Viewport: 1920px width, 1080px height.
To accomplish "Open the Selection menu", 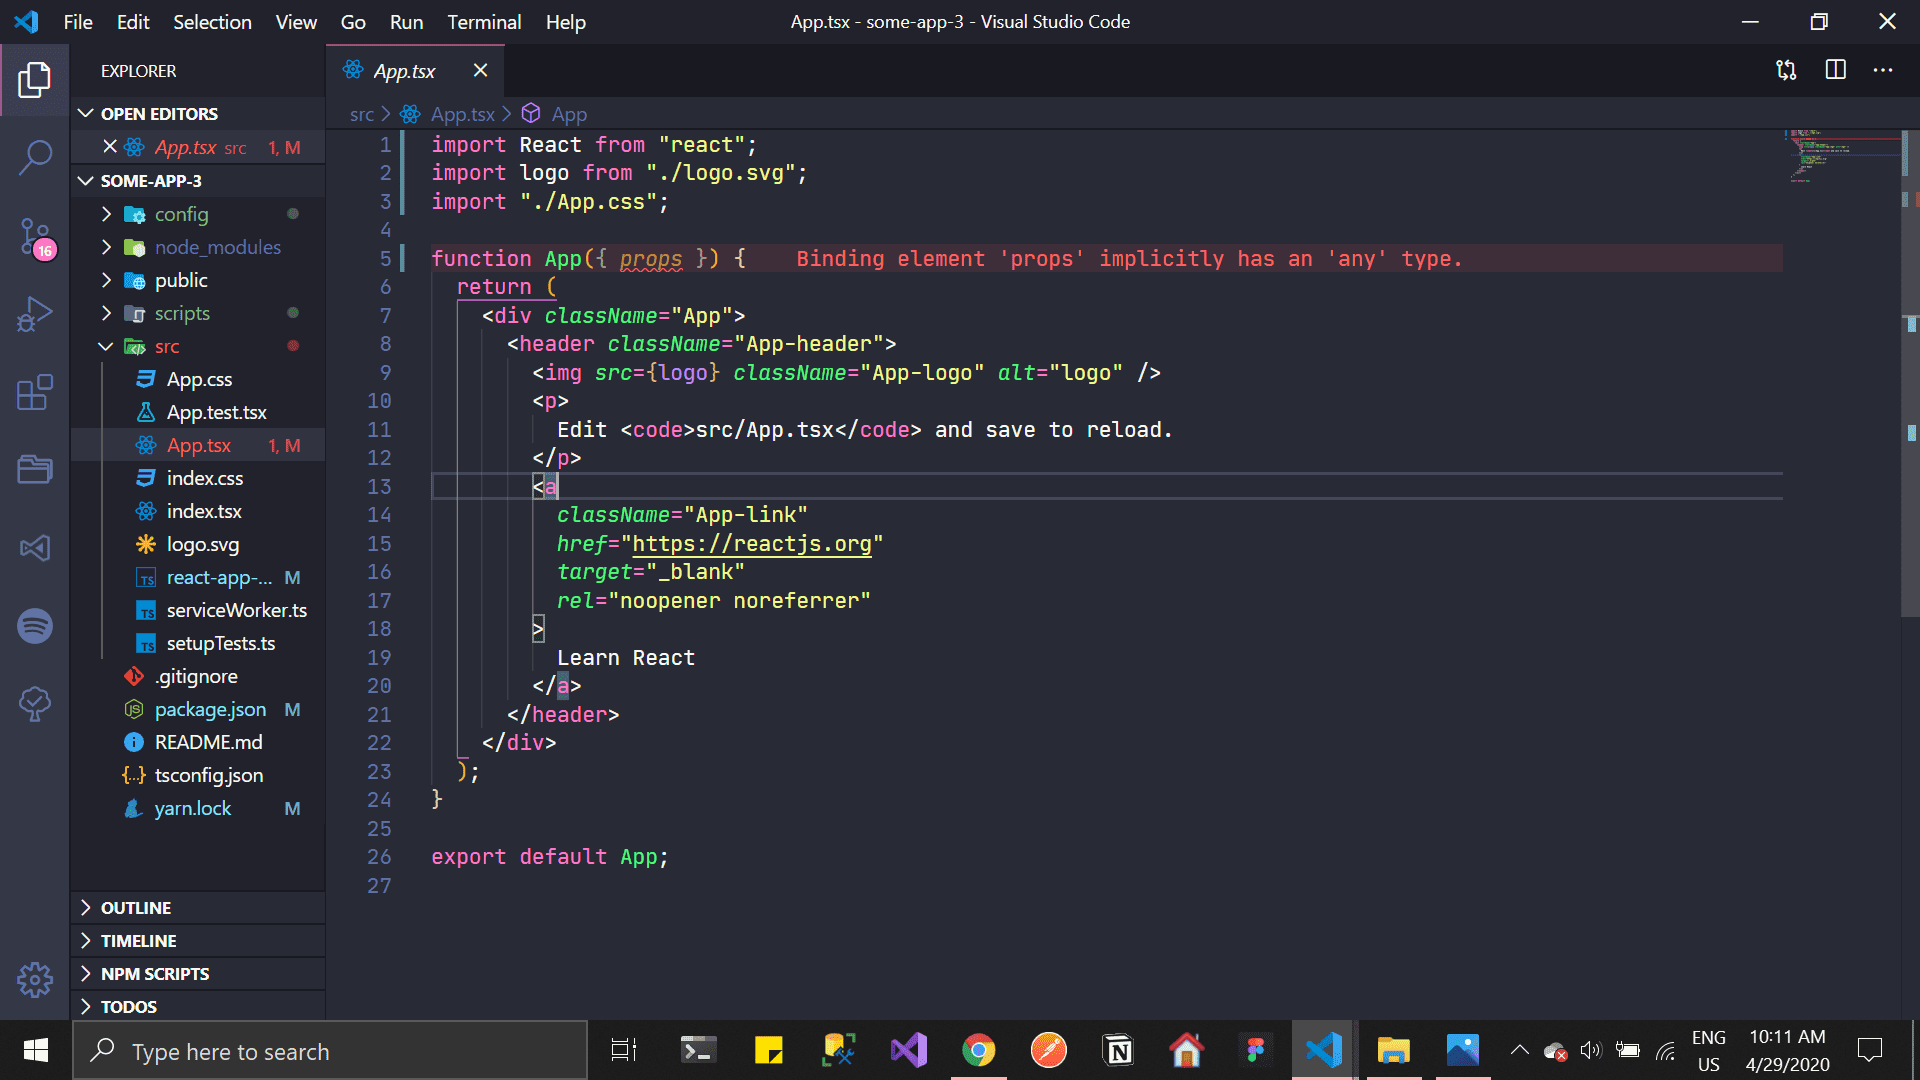I will coord(212,22).
